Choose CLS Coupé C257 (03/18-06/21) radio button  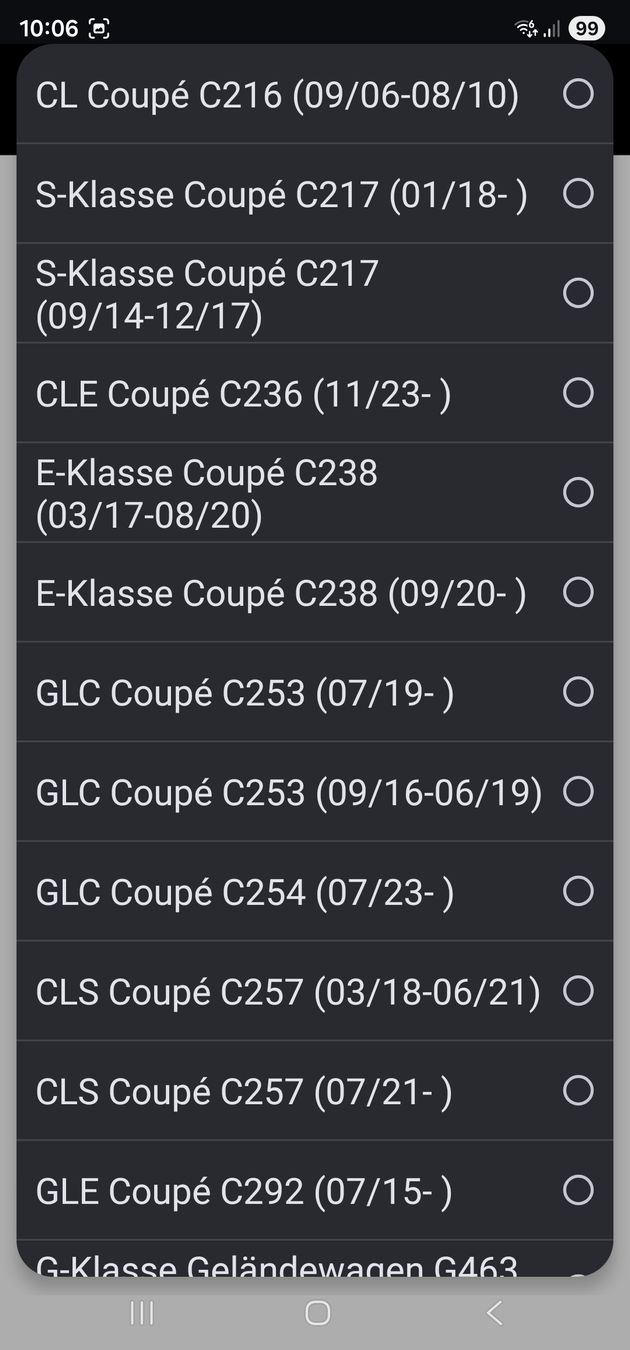click(x=578, y=991)
